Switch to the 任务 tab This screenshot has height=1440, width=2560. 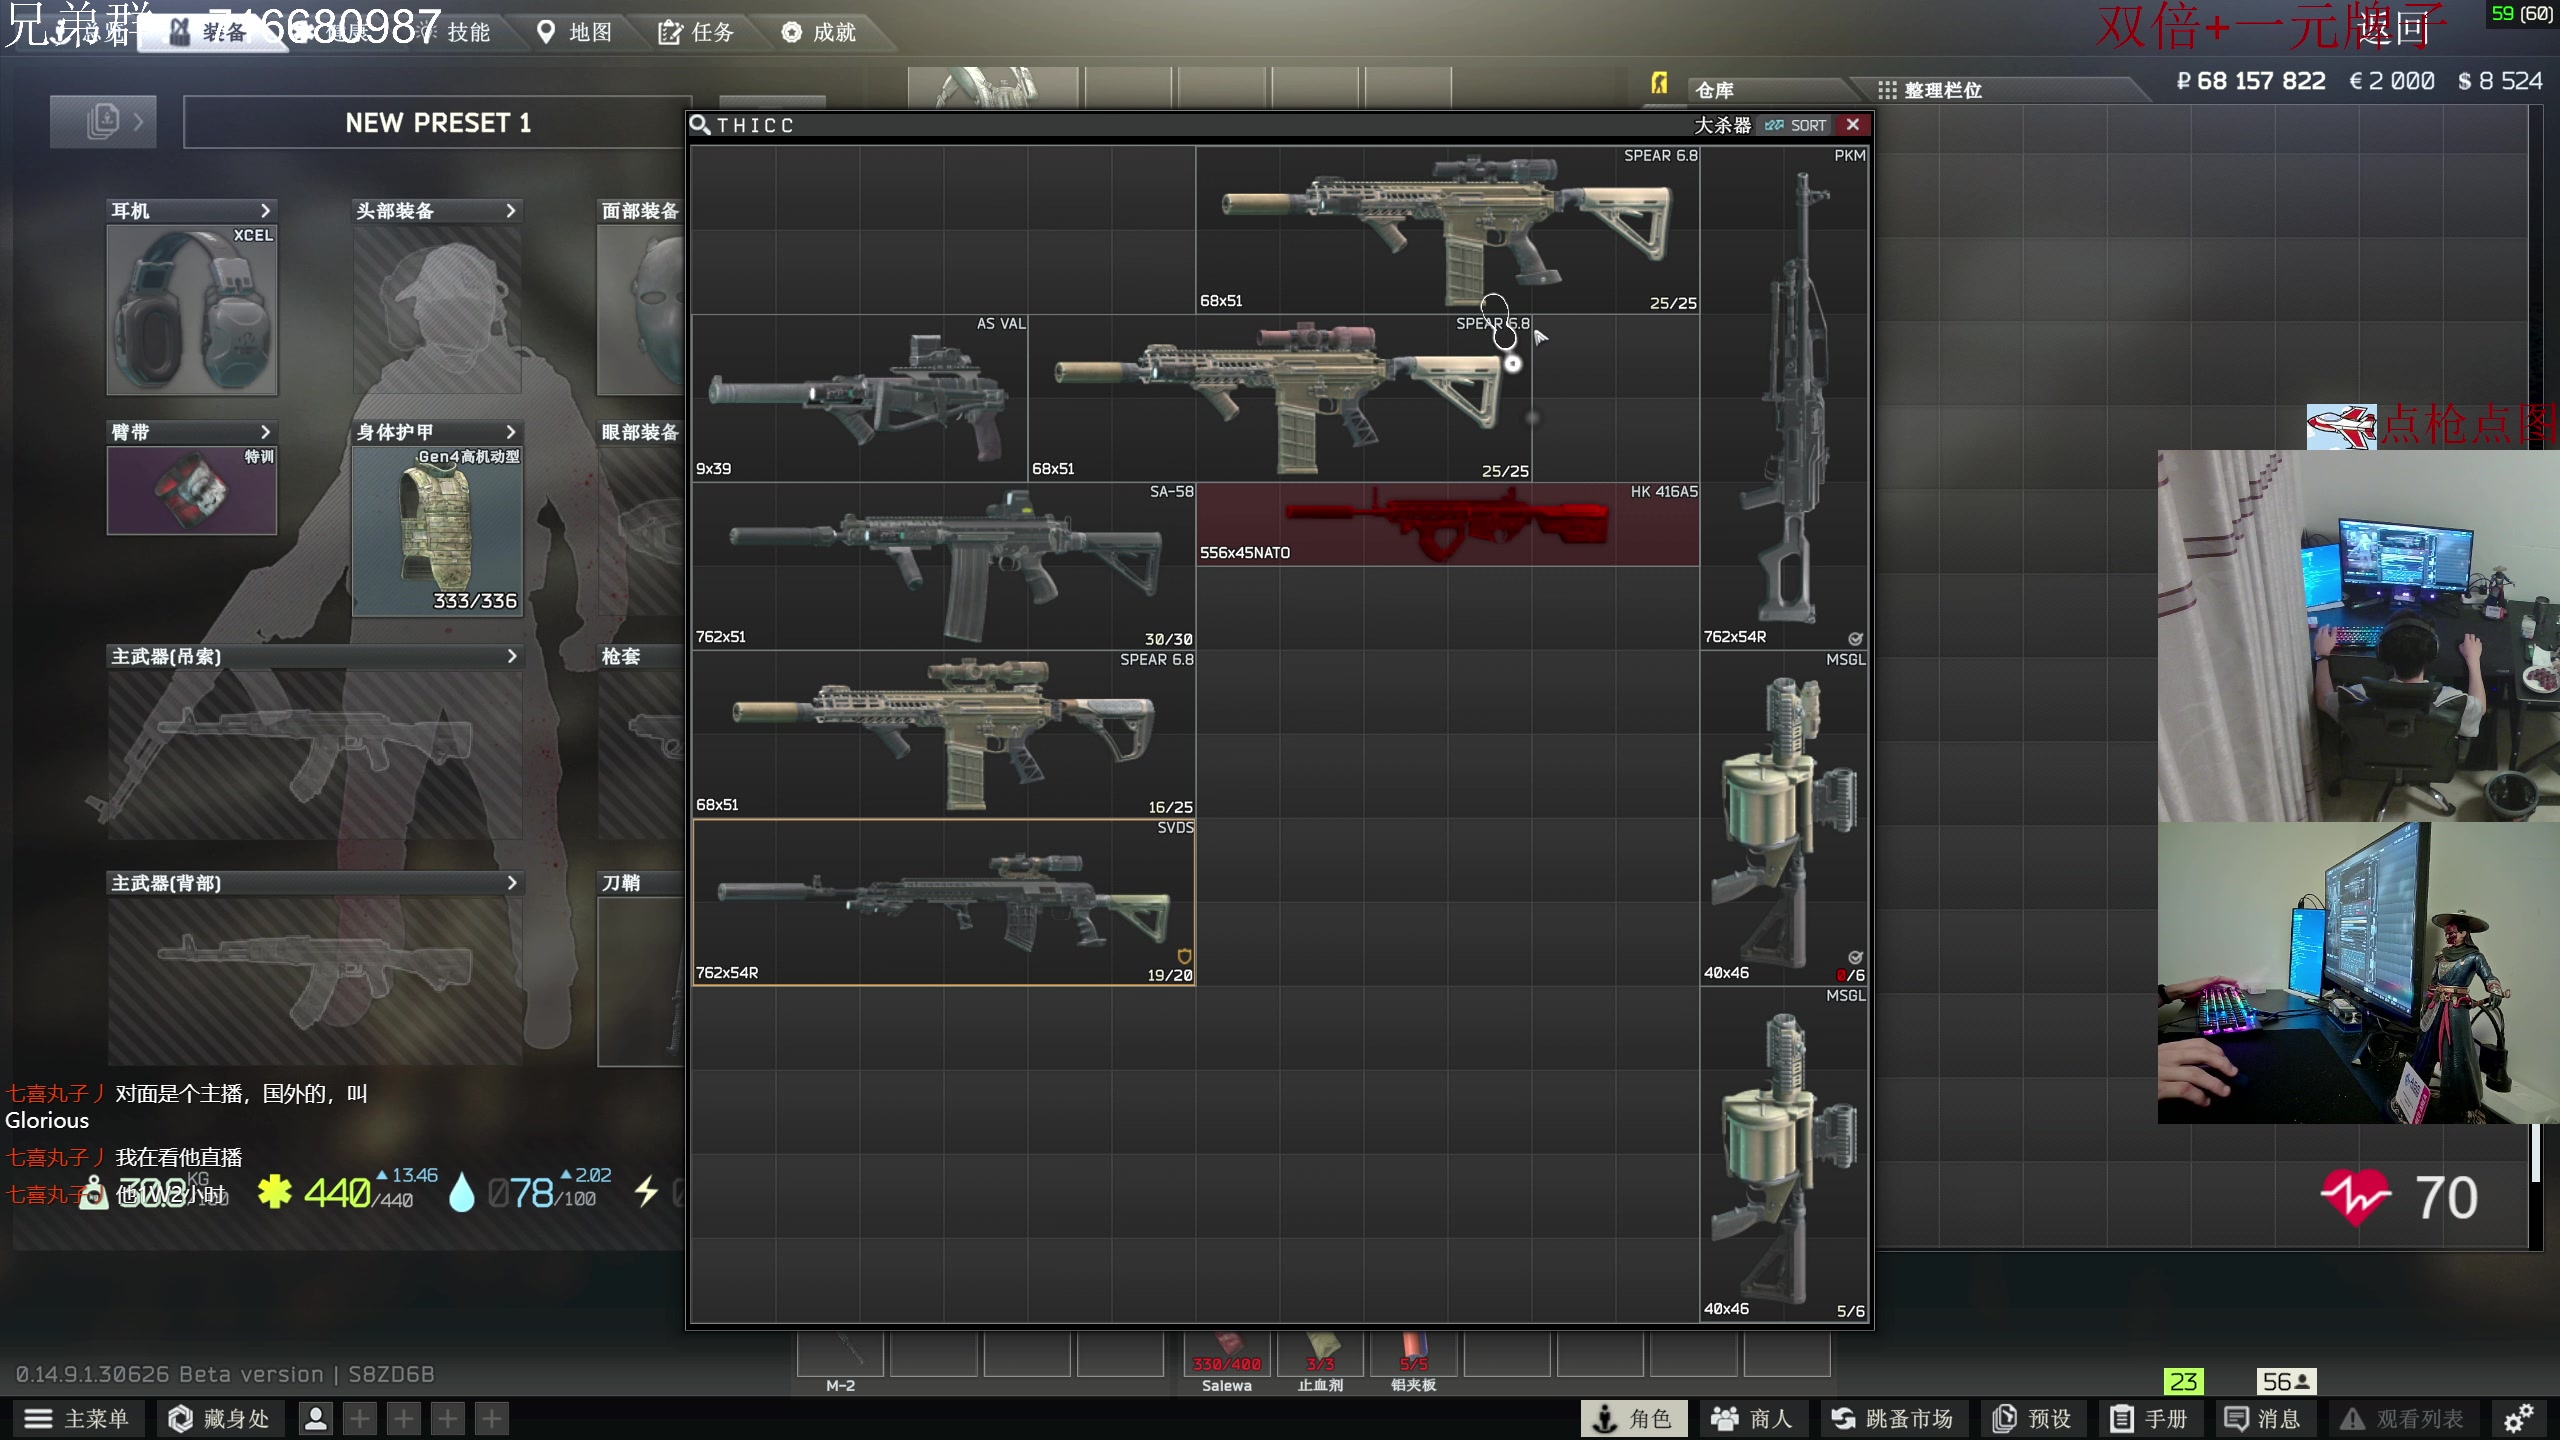(697, 32)
